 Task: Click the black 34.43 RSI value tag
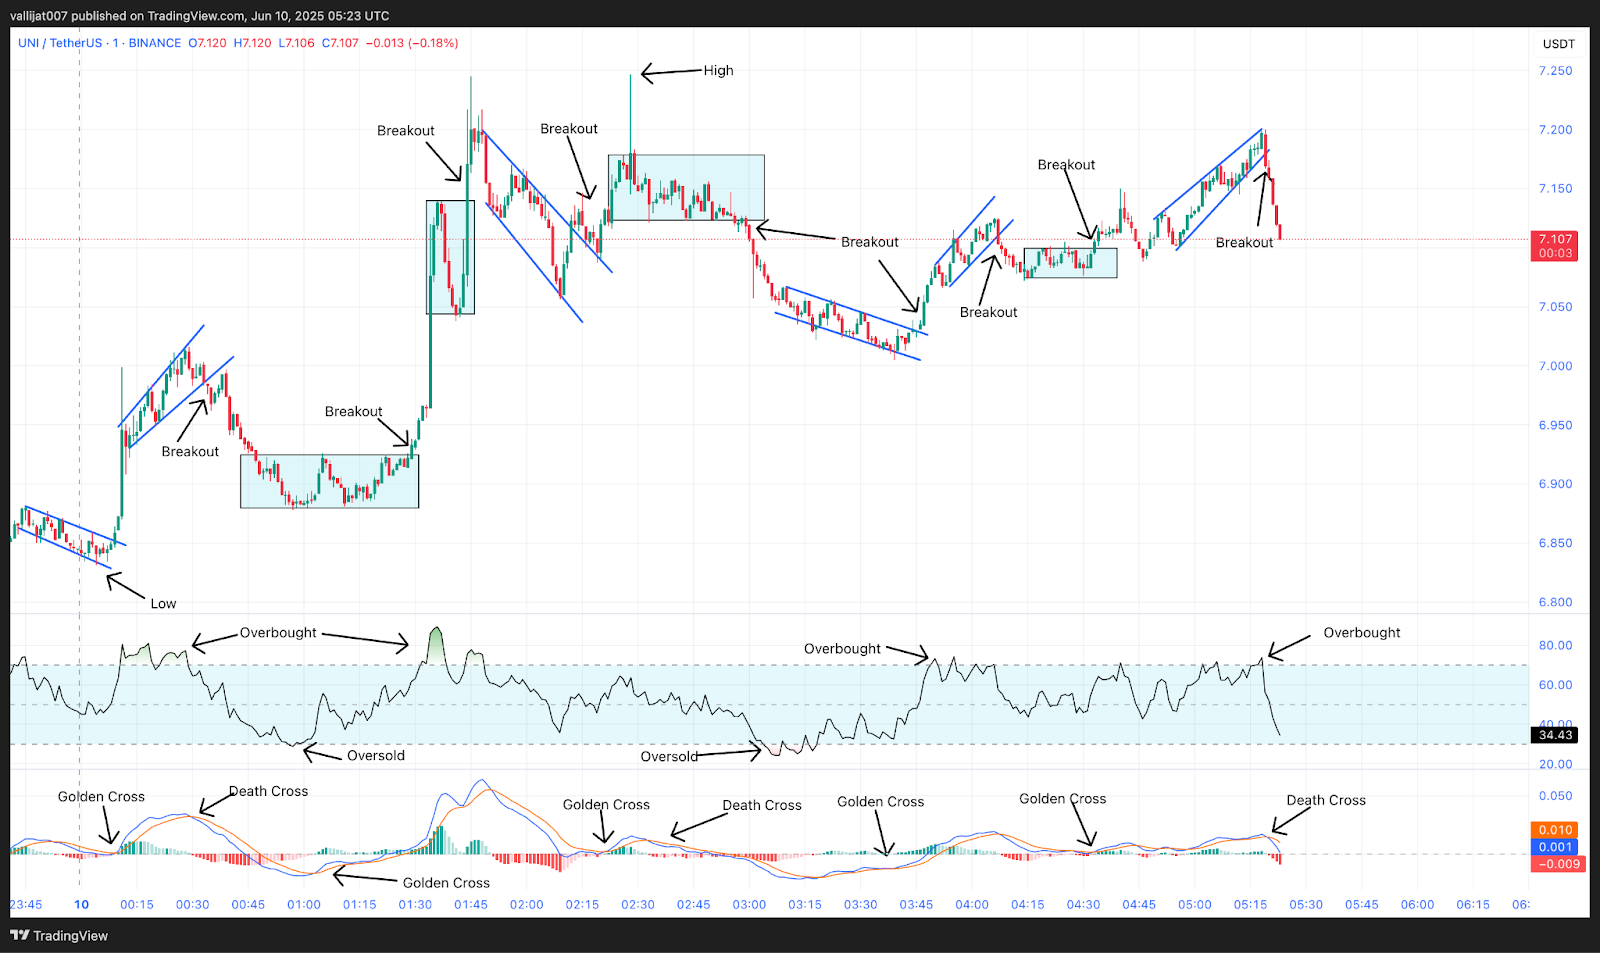[1555, 735]
